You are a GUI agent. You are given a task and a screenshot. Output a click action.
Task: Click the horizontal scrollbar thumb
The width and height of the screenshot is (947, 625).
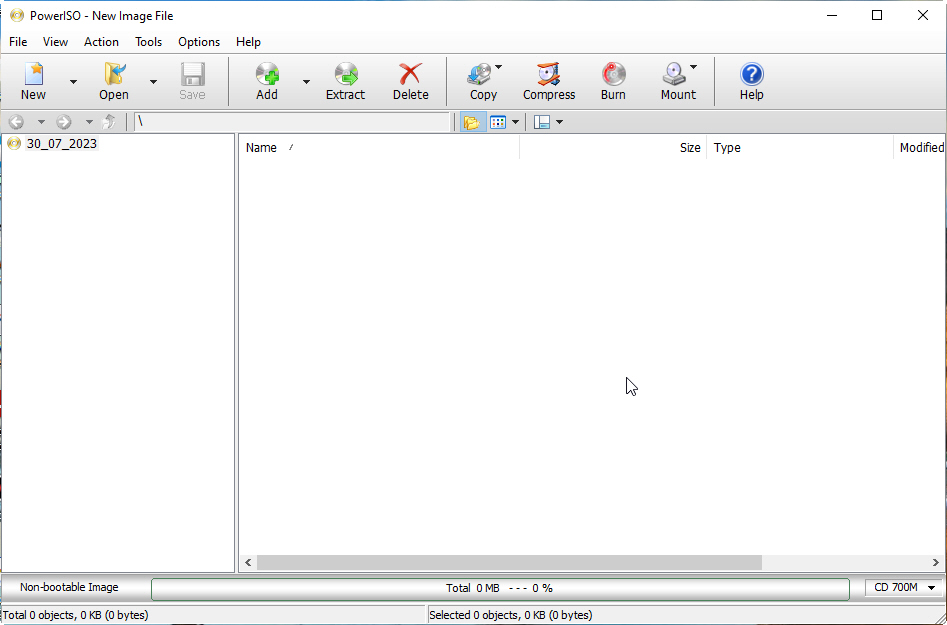[x=509, y=562]
